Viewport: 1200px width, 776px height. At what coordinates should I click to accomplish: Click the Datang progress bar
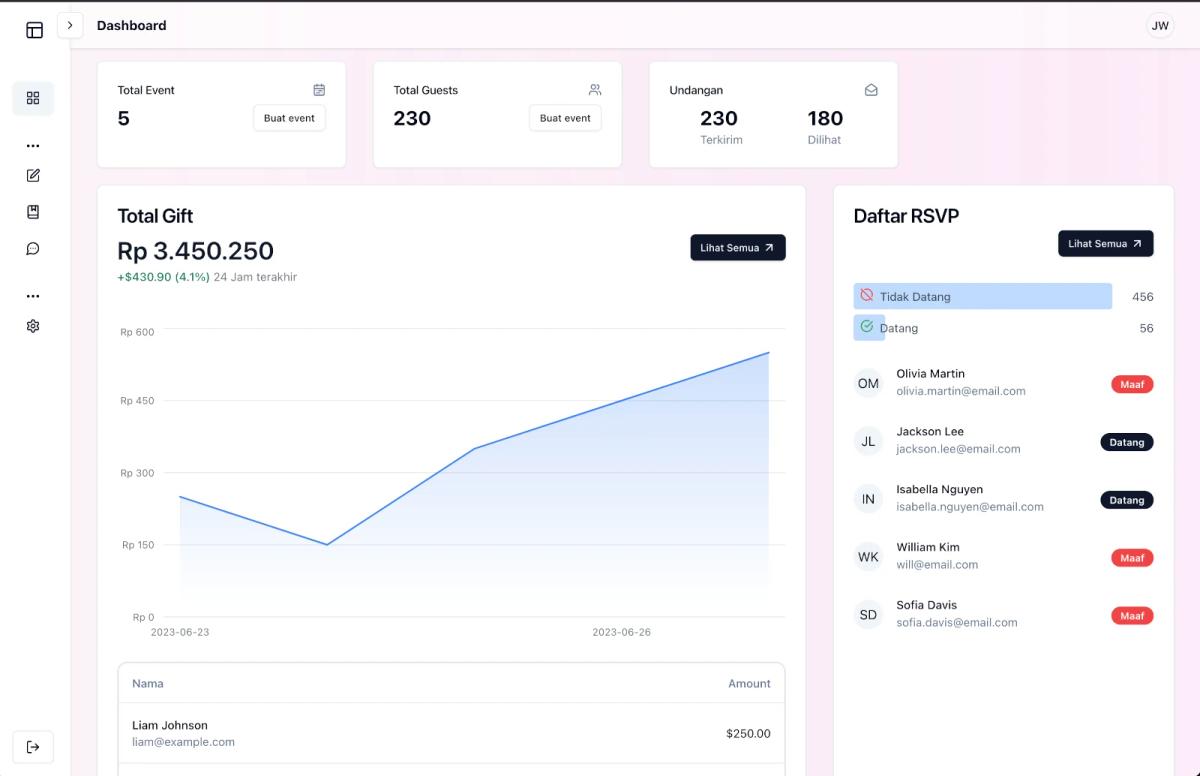(869, 328)
